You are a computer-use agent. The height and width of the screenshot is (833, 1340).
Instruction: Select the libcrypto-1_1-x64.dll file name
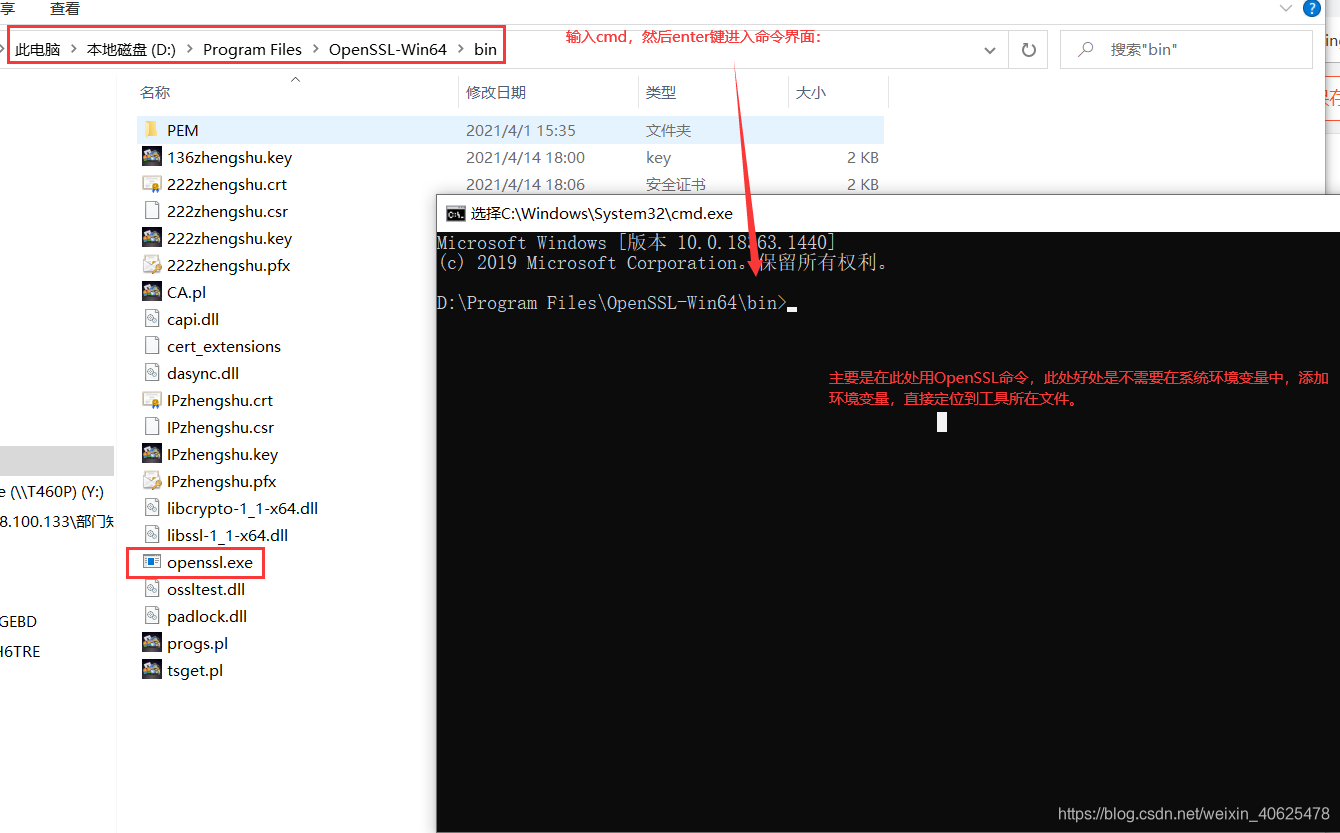(243, 508)
